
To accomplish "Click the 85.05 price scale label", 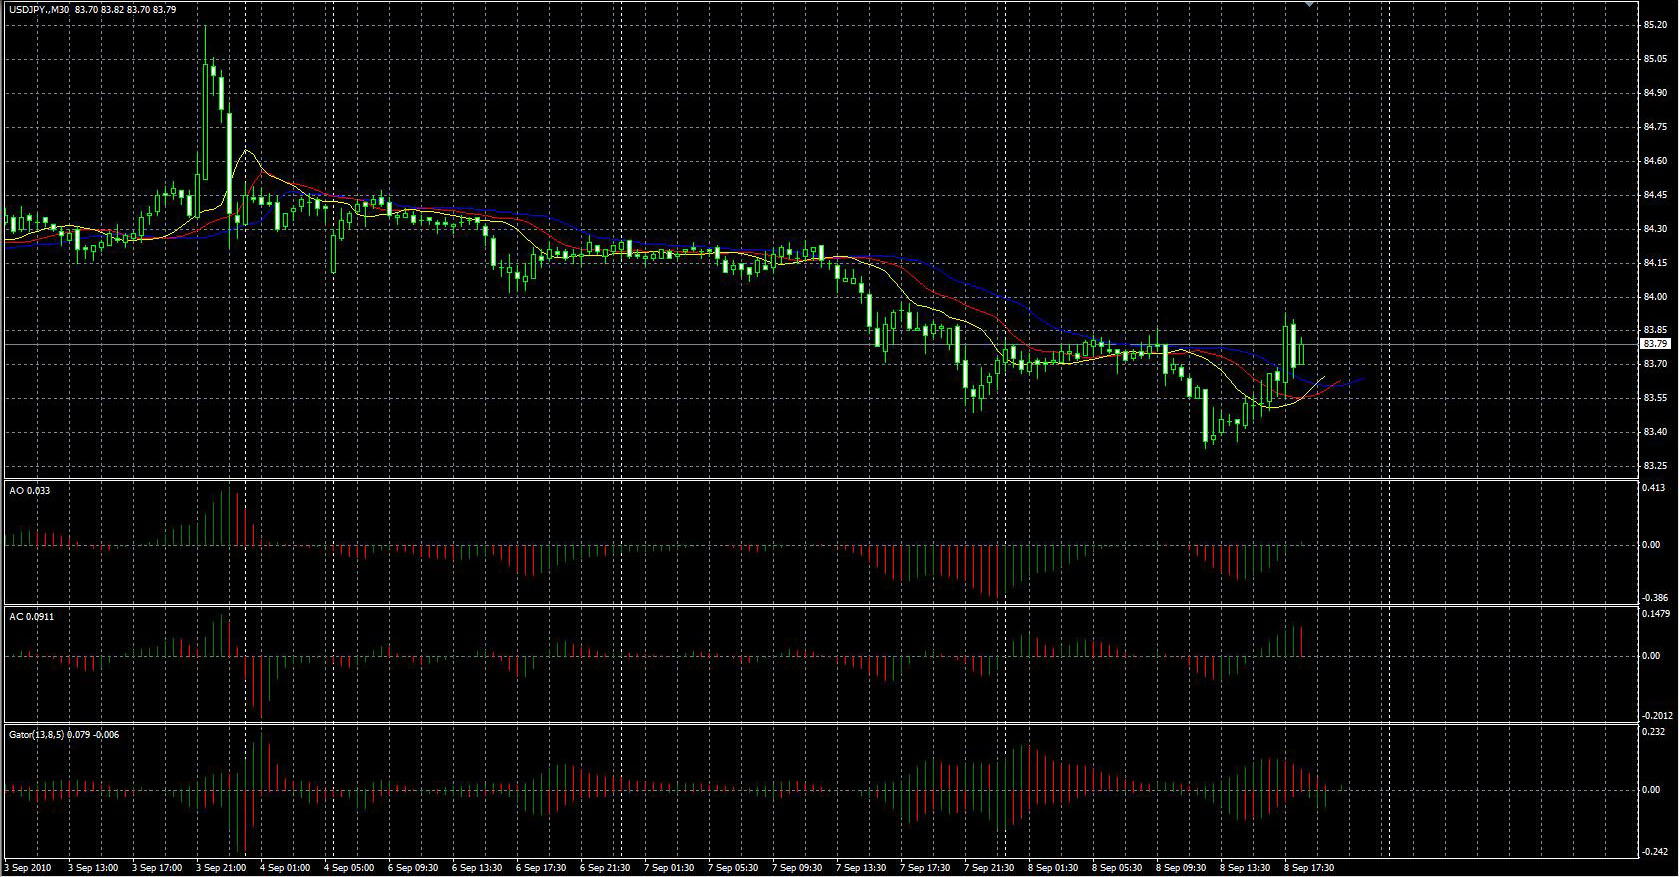I will tap(1655, 59).
